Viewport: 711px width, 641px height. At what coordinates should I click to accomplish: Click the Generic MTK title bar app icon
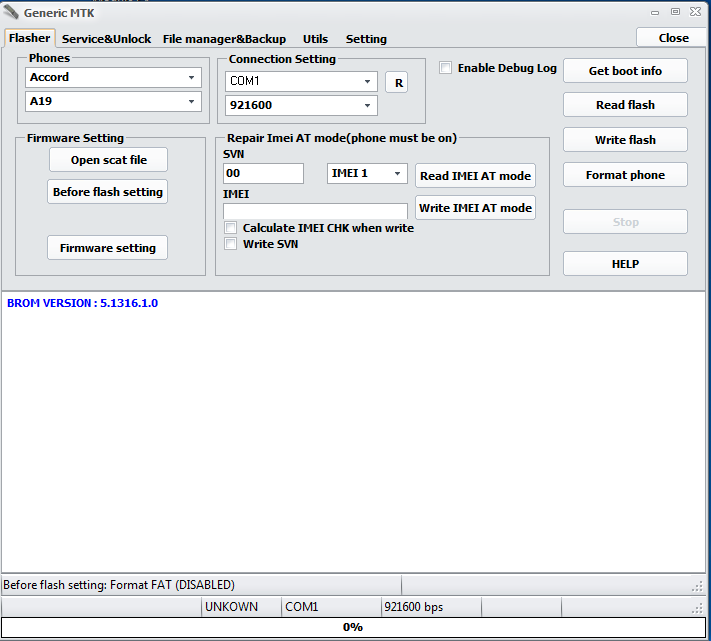tap(11, 12)
